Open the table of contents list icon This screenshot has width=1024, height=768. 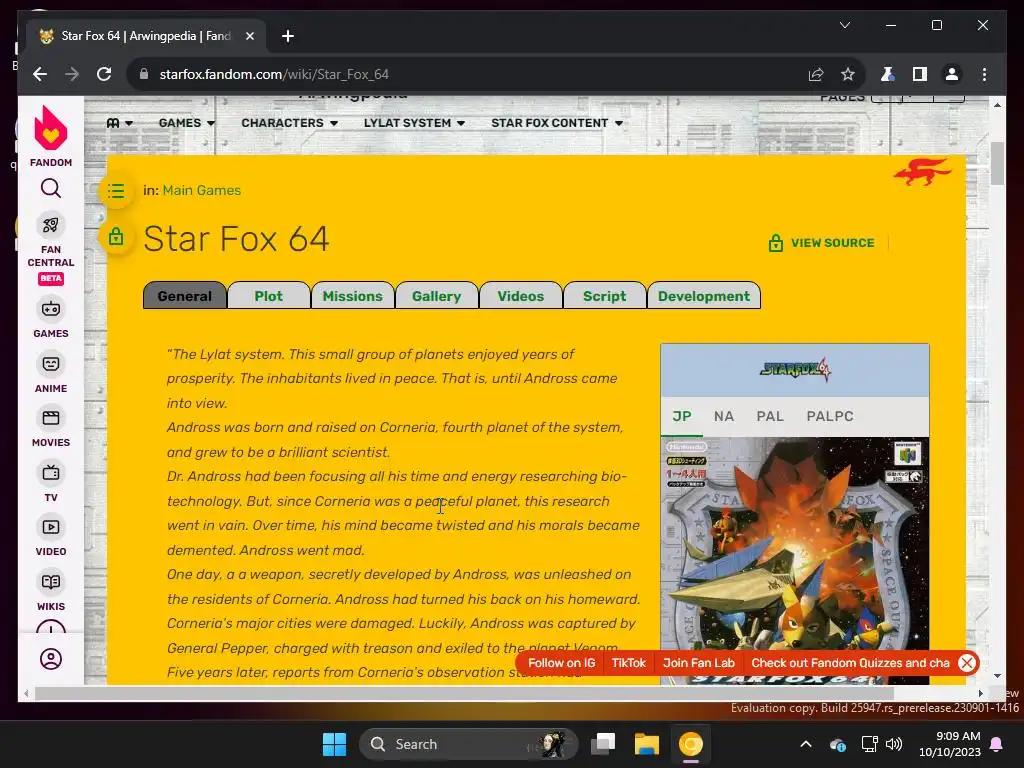click(x=116, y=191)
